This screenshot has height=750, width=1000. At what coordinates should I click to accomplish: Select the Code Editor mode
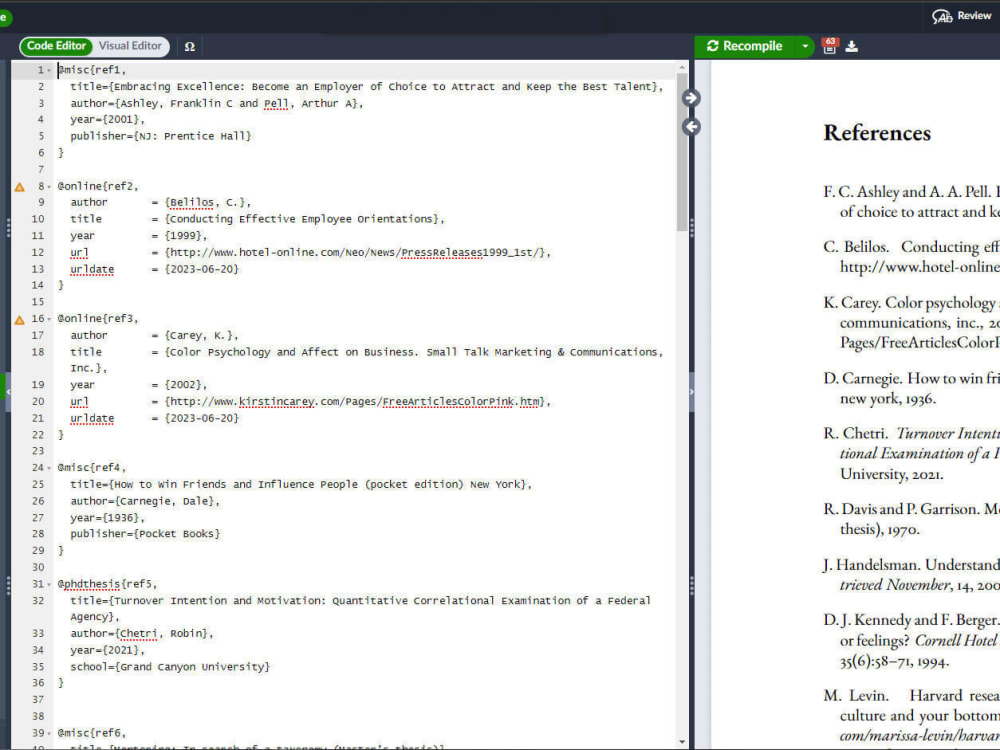tap(55, 46)
